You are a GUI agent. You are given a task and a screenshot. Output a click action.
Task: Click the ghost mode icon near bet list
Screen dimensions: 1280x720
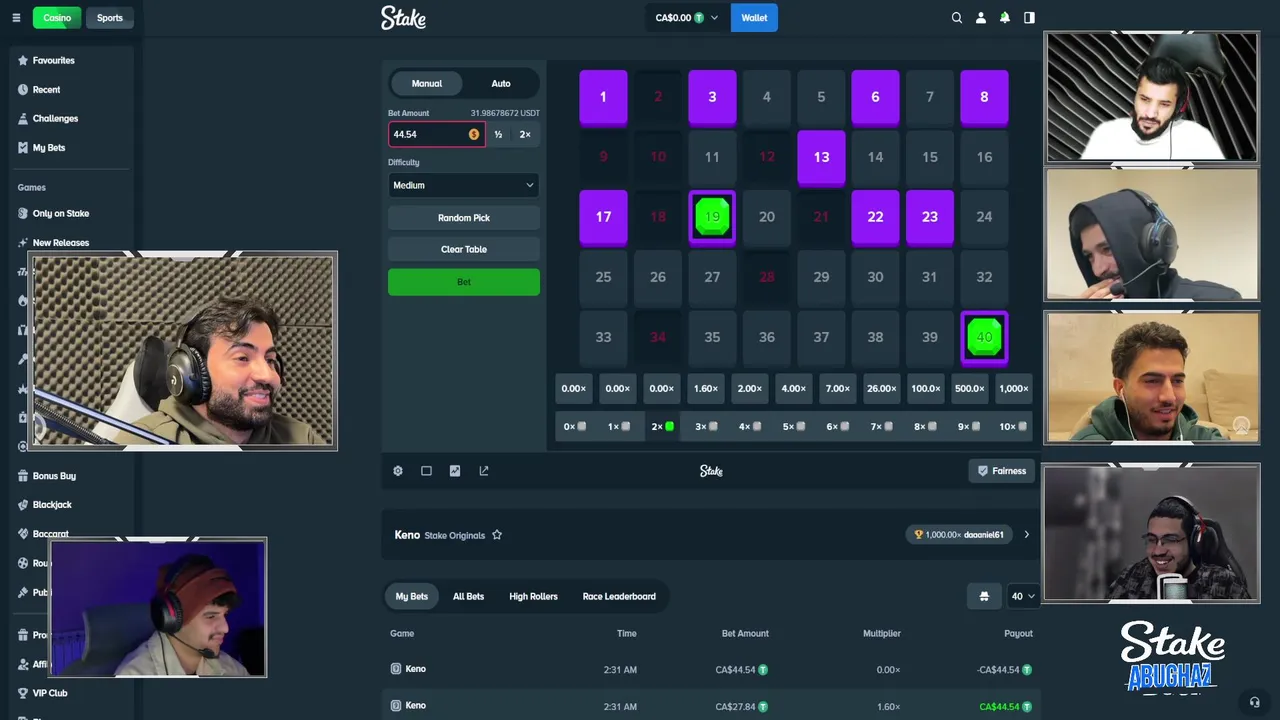tap(984, 596)
